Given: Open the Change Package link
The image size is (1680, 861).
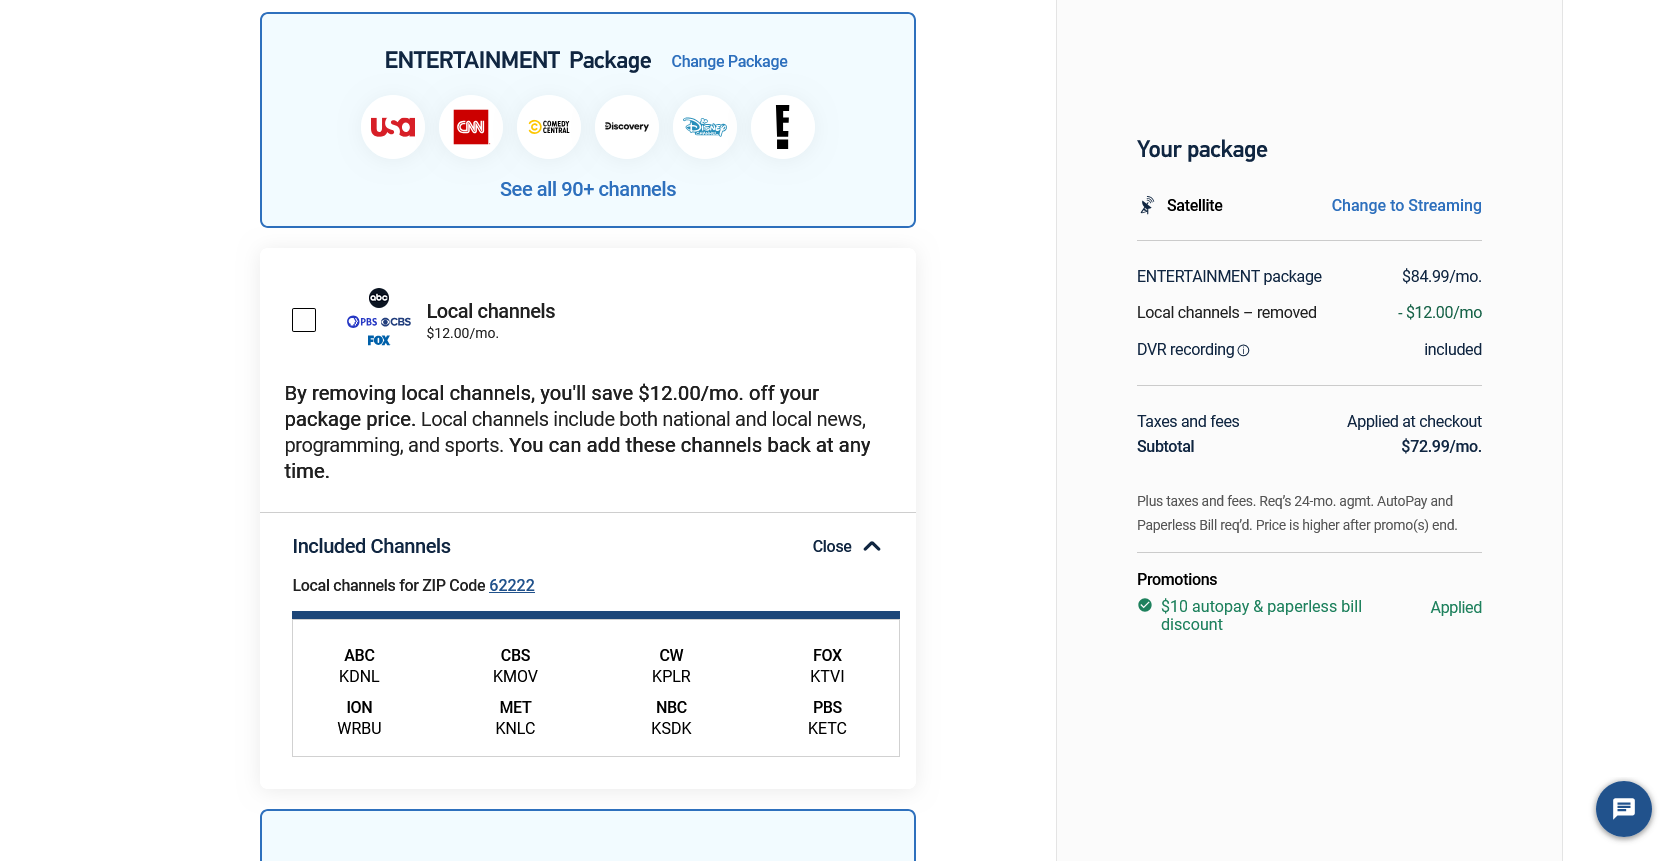Looking at the screenshot, I should (729, 61).
